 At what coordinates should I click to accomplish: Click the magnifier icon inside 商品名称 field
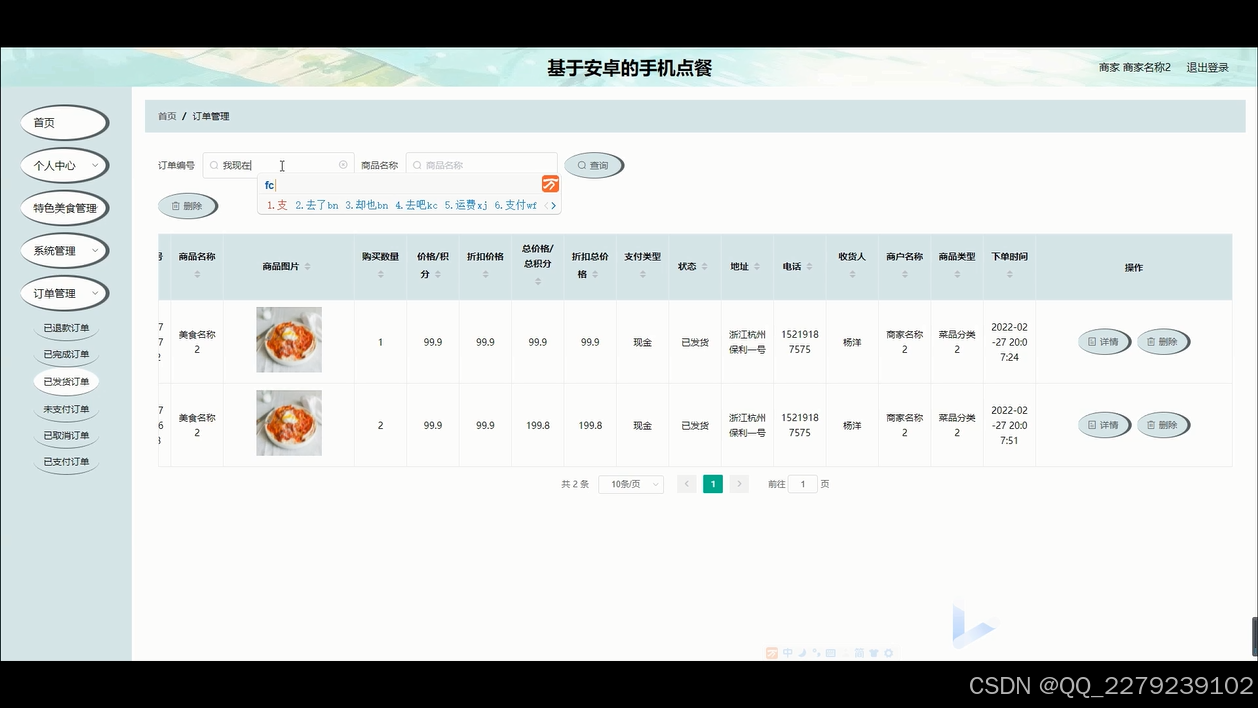[x=415, y=164]
